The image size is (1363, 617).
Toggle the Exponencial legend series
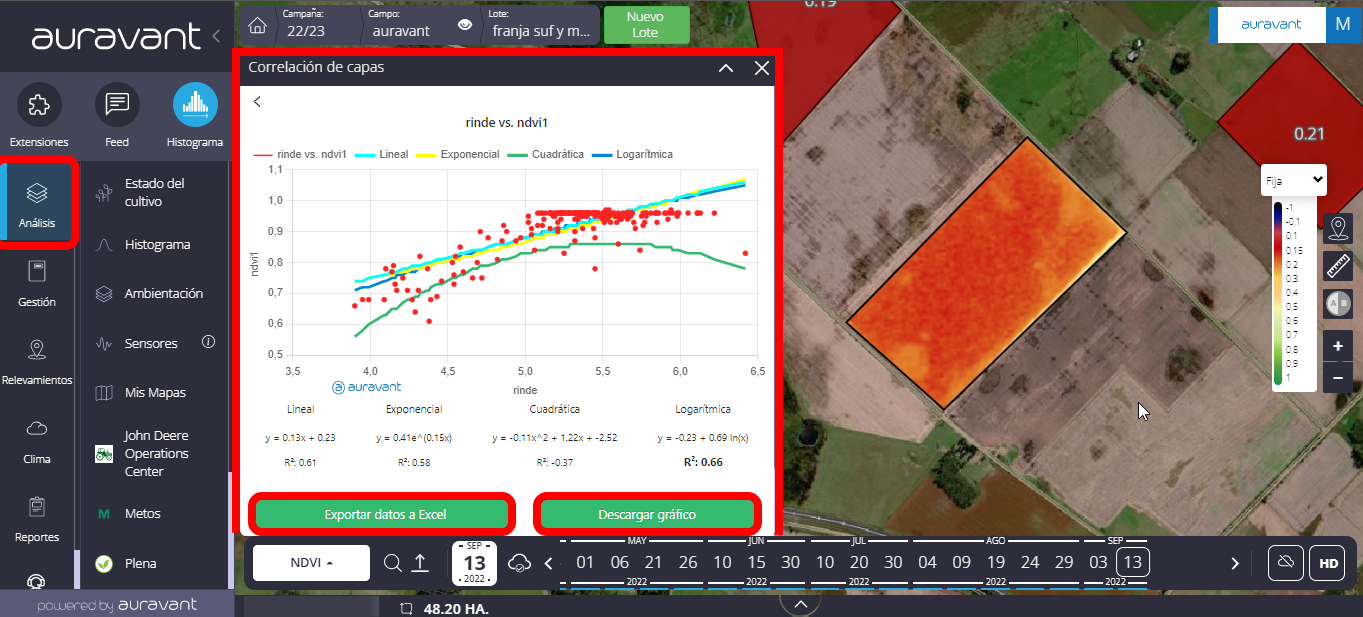[x=457, y=154]
